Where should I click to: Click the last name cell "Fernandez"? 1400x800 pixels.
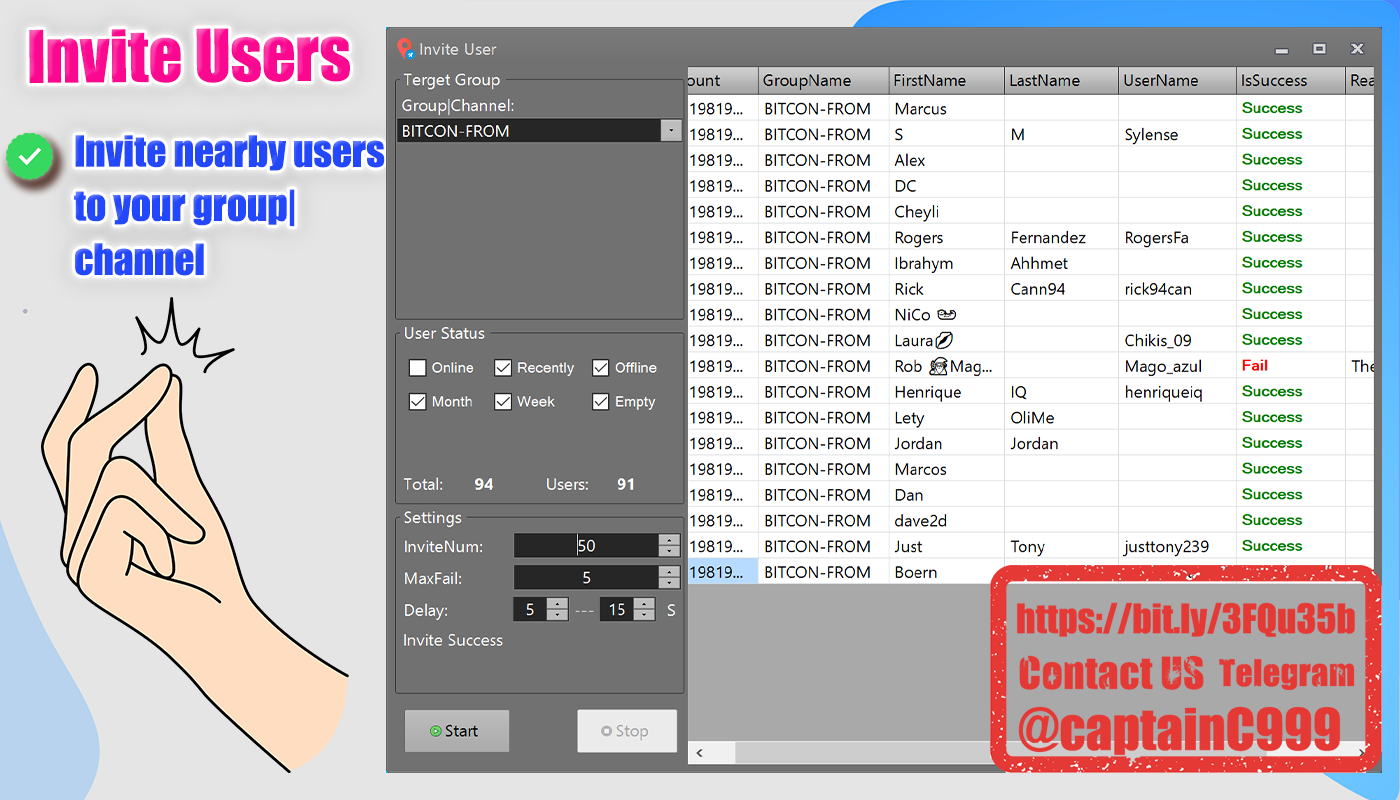click(x=1061, y=238)
